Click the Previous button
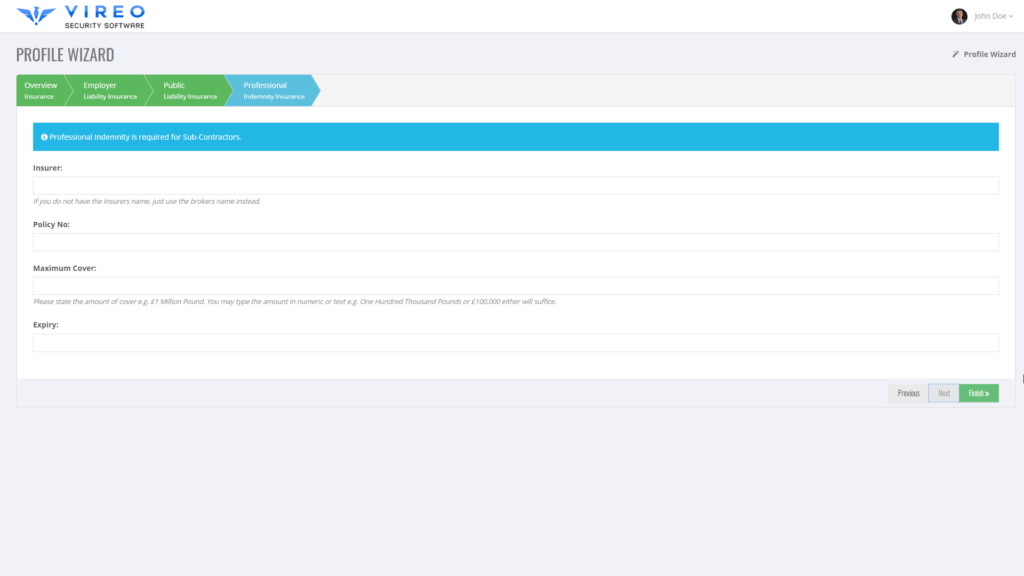 tap(908, 392)
